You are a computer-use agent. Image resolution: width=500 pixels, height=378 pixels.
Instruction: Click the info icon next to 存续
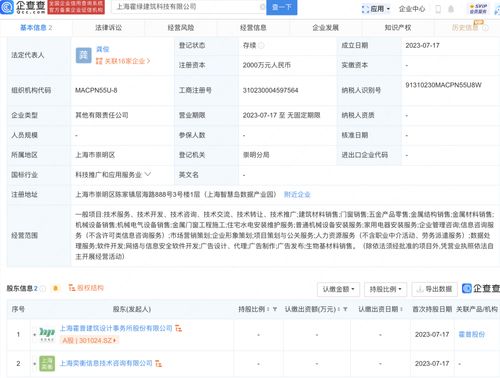[x=261, y=45]
